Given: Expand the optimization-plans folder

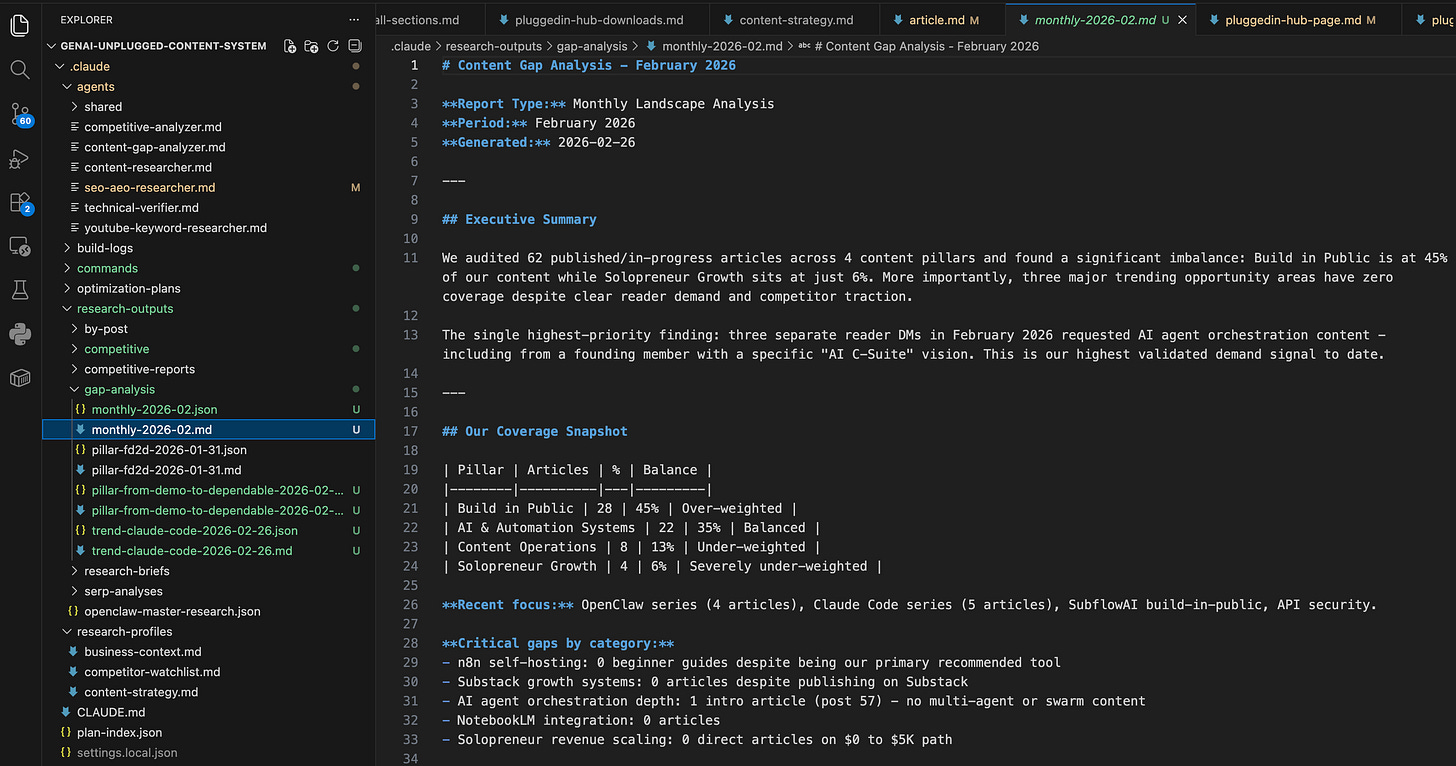Looking at the screenshot, I should (x=67, y=288).
